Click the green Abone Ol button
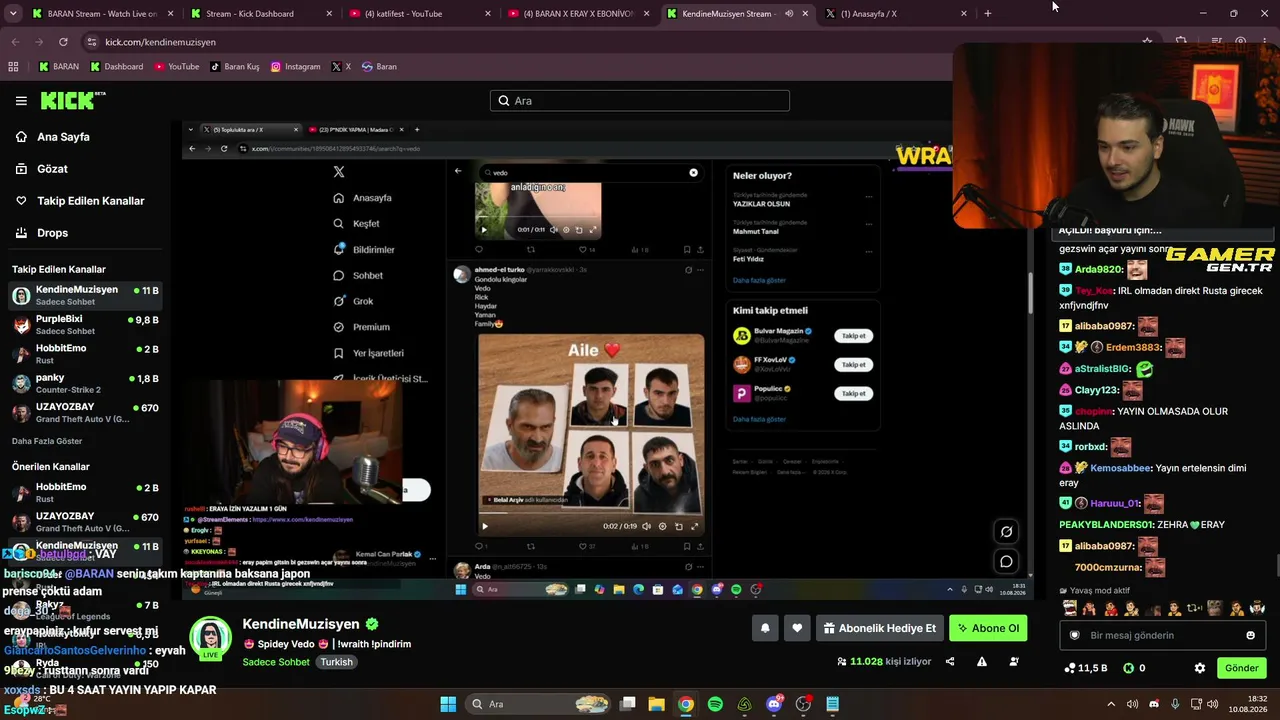Image resolution: width=1280 pixels, height=720 pixels. pyautogui.click(x=988, y=628)
